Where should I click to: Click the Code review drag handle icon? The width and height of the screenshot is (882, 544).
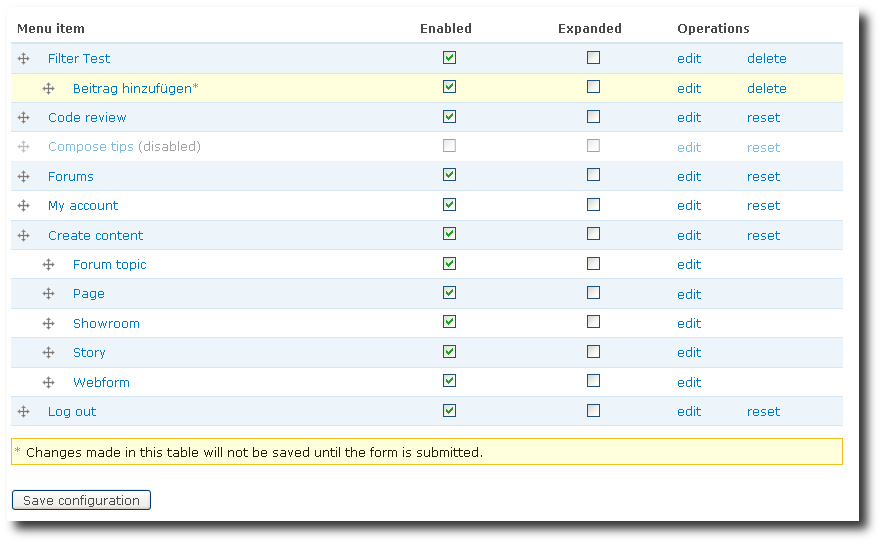point(24,118)
